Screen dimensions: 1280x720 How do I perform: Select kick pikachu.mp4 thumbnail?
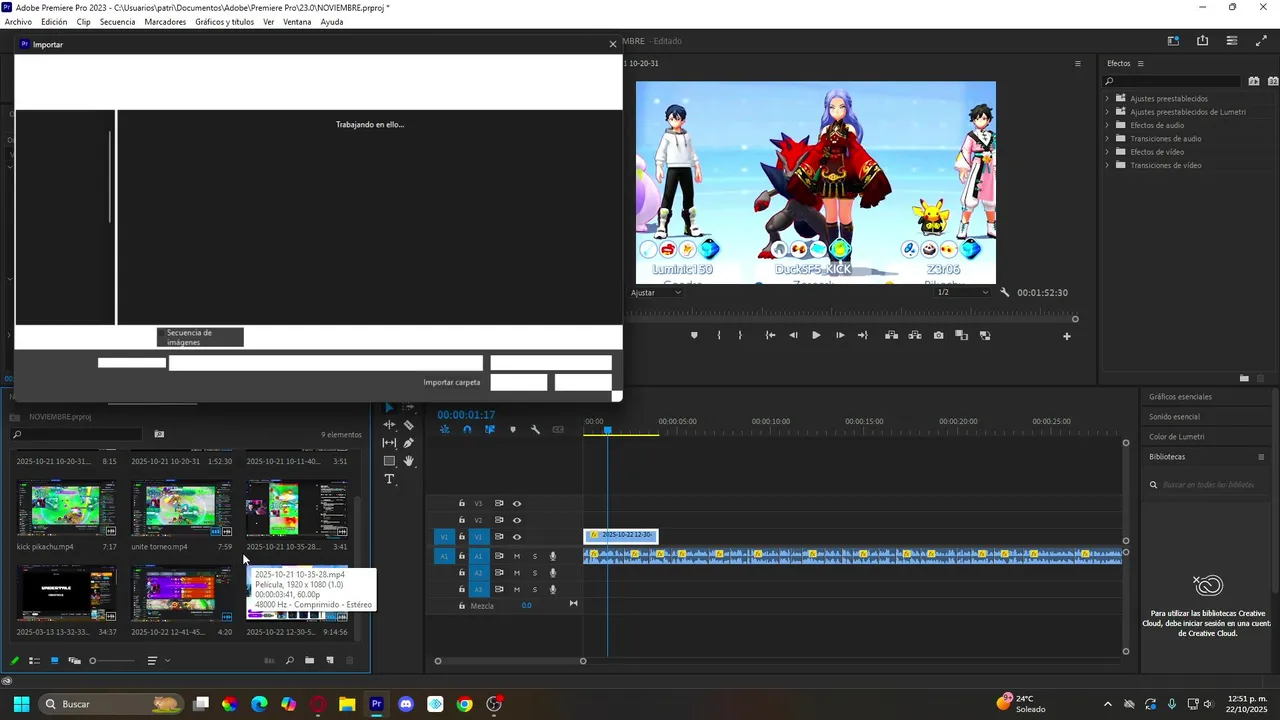(x=66, y=509)
